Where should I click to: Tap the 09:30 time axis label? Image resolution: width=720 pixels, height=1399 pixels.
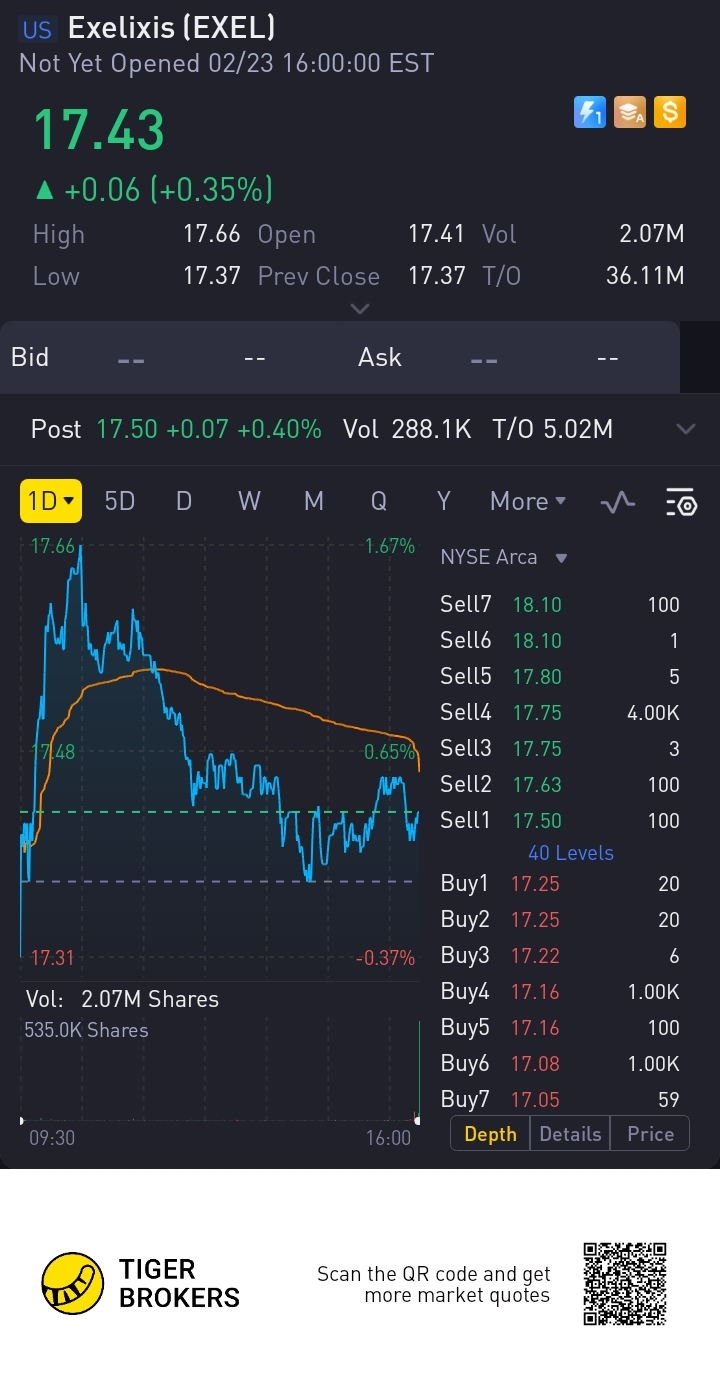(52, 1138)
